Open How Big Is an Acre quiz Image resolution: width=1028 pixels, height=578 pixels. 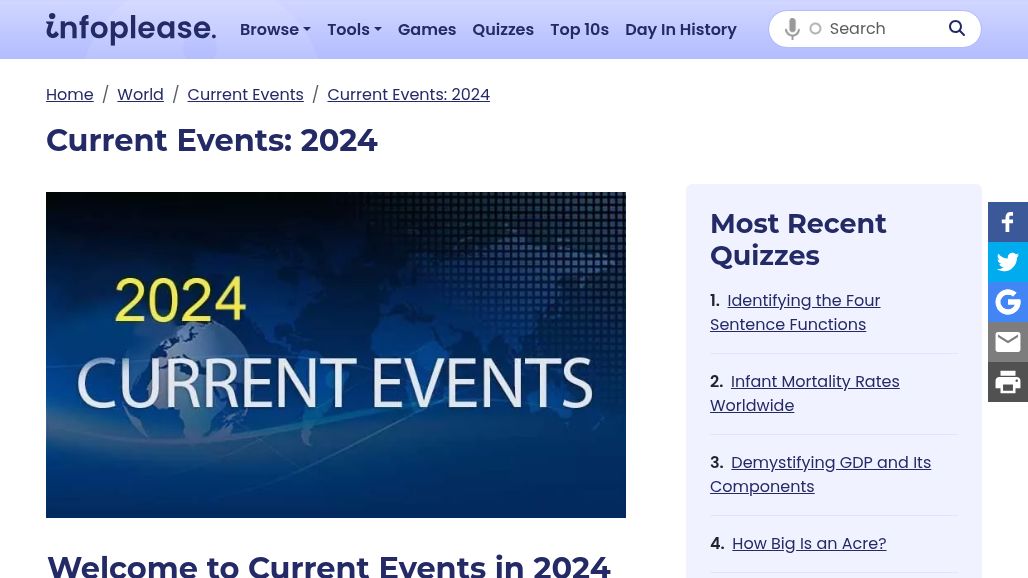(809, 543)
